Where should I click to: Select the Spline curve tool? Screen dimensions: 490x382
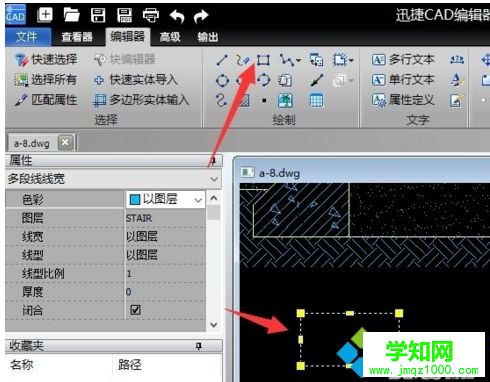222,100
